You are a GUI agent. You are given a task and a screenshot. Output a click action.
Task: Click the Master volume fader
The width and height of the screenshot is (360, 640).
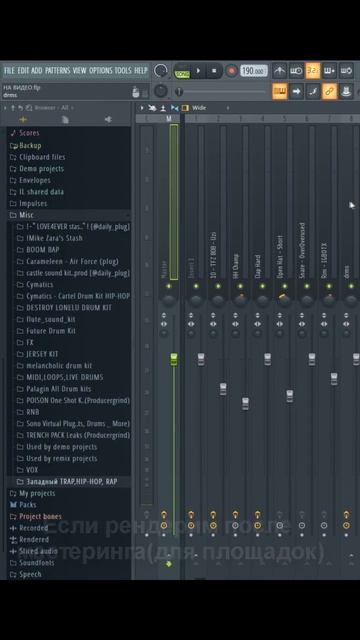click(174, 359)
